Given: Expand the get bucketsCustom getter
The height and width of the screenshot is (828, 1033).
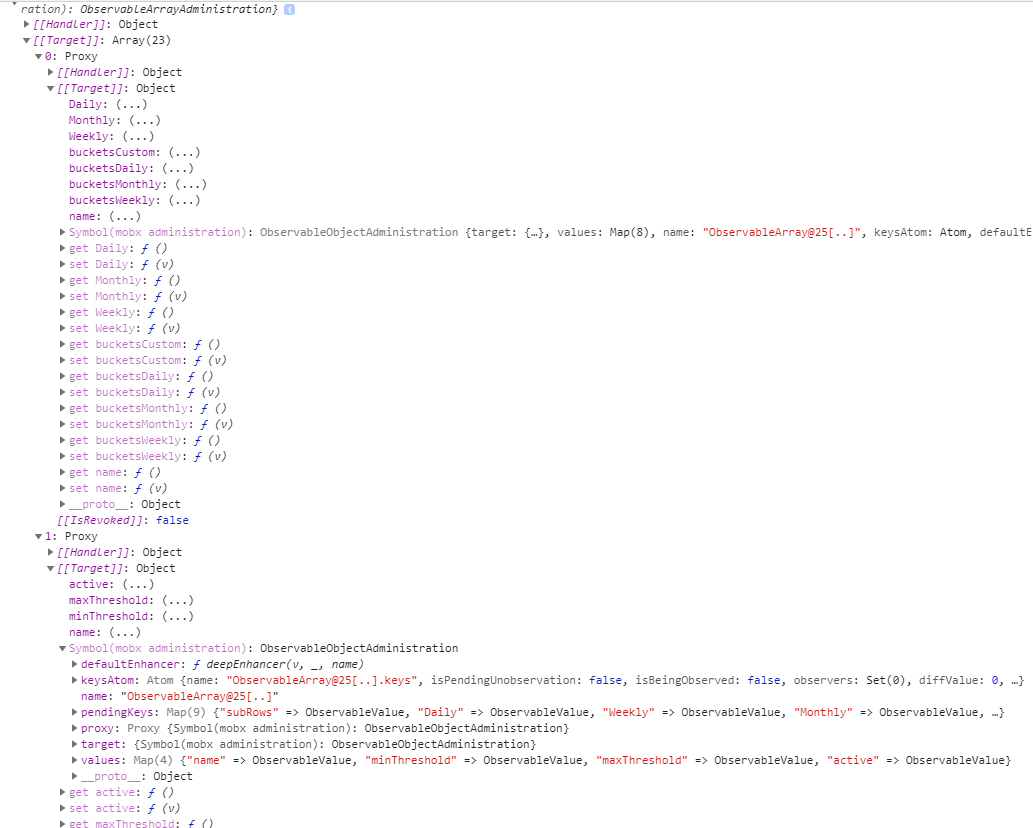Looking at the screenshot, I should coord(63,344).
